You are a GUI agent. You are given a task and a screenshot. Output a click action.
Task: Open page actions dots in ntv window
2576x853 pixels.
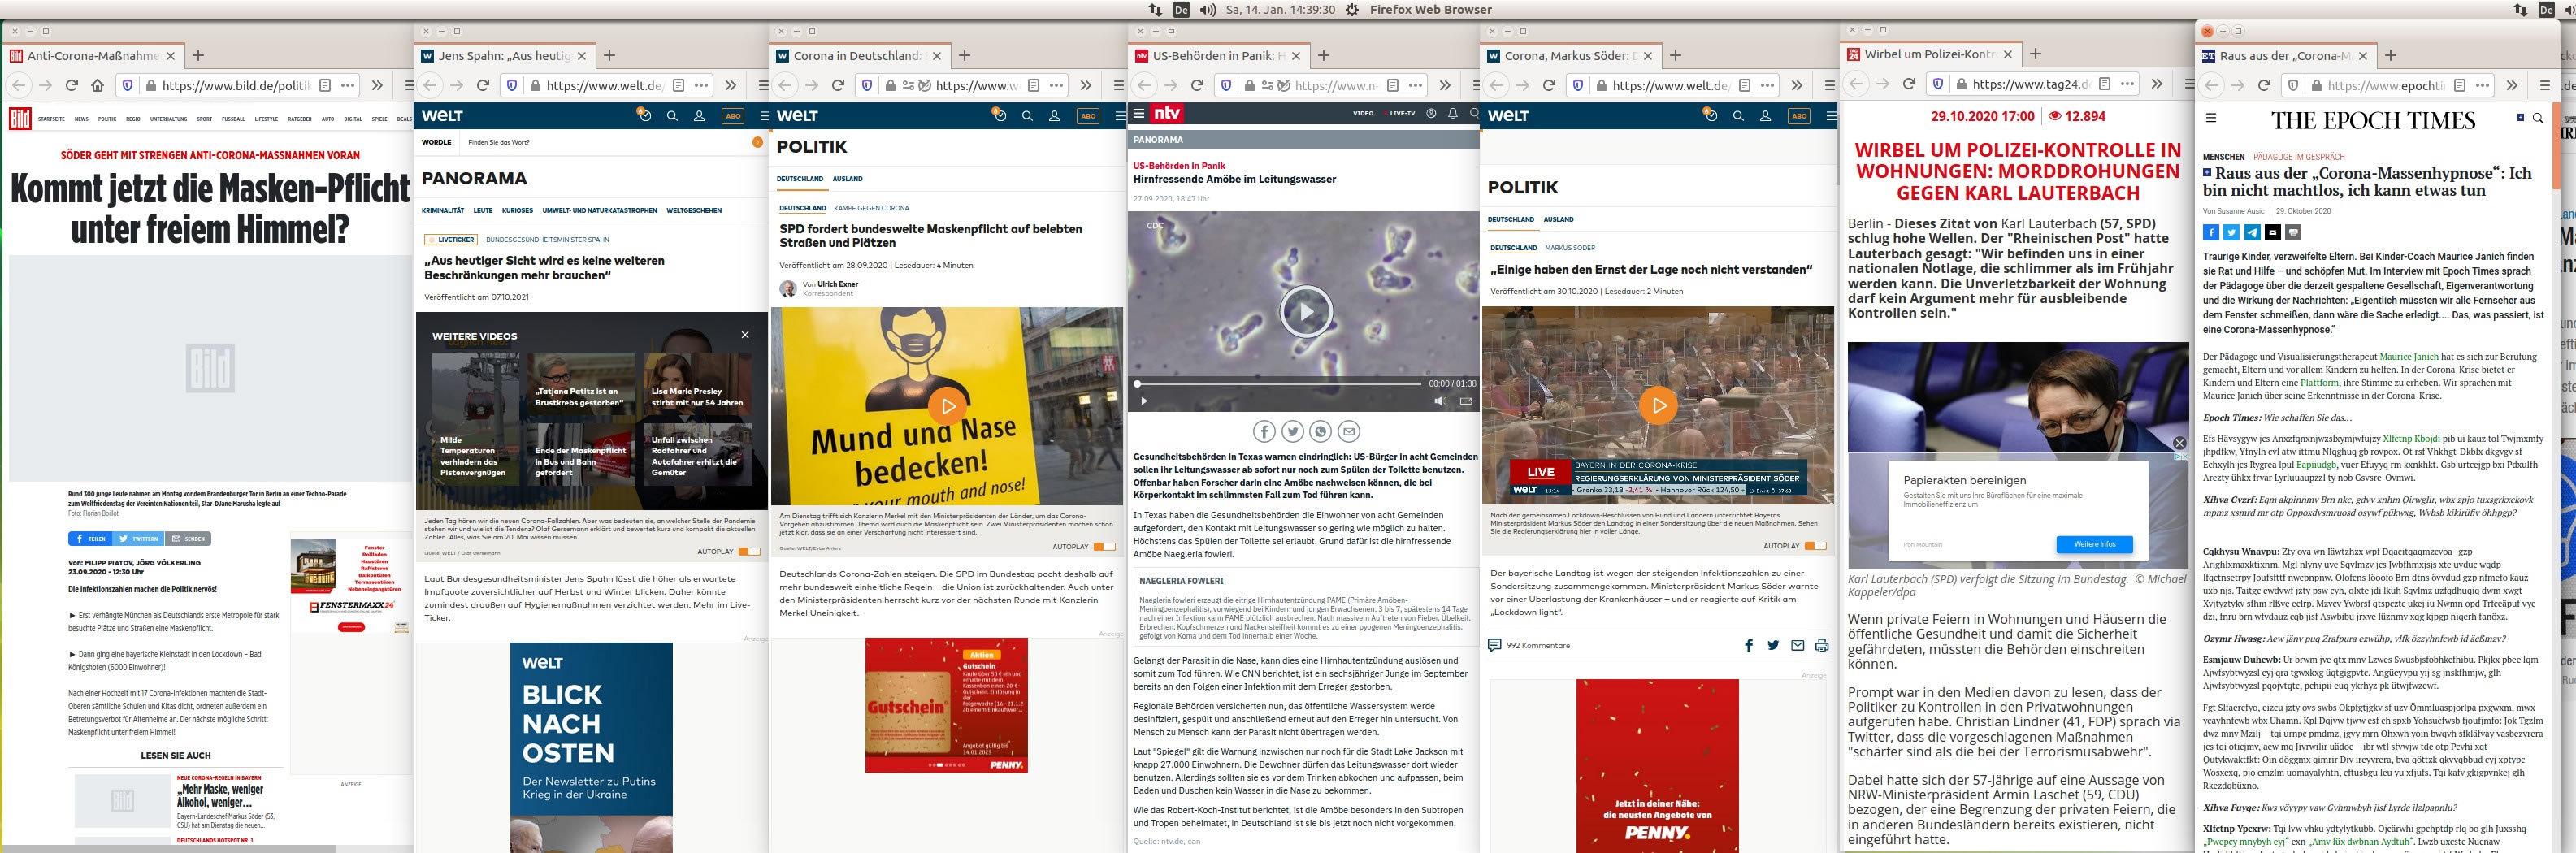pos(1416,85)
